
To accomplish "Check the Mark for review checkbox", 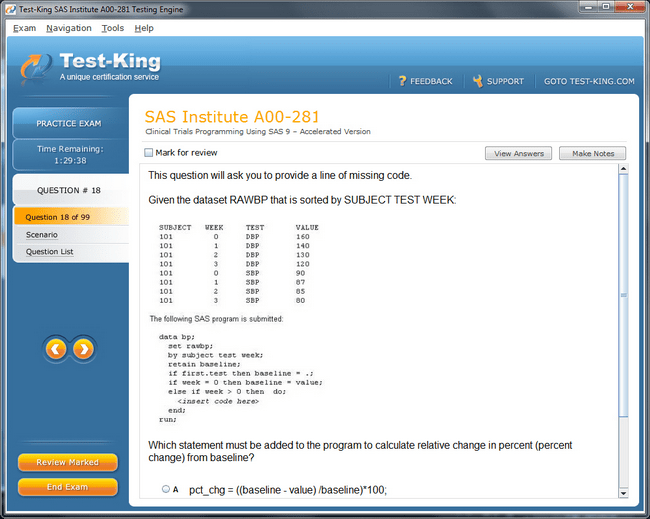I will [x=148, y=153].
